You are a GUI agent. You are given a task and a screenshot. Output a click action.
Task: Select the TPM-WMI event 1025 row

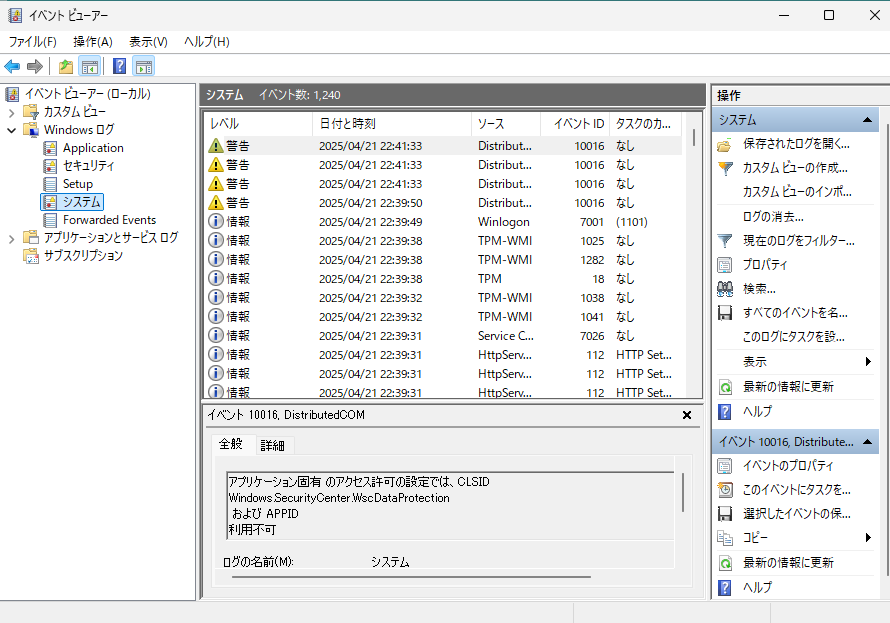click(443, 241)
